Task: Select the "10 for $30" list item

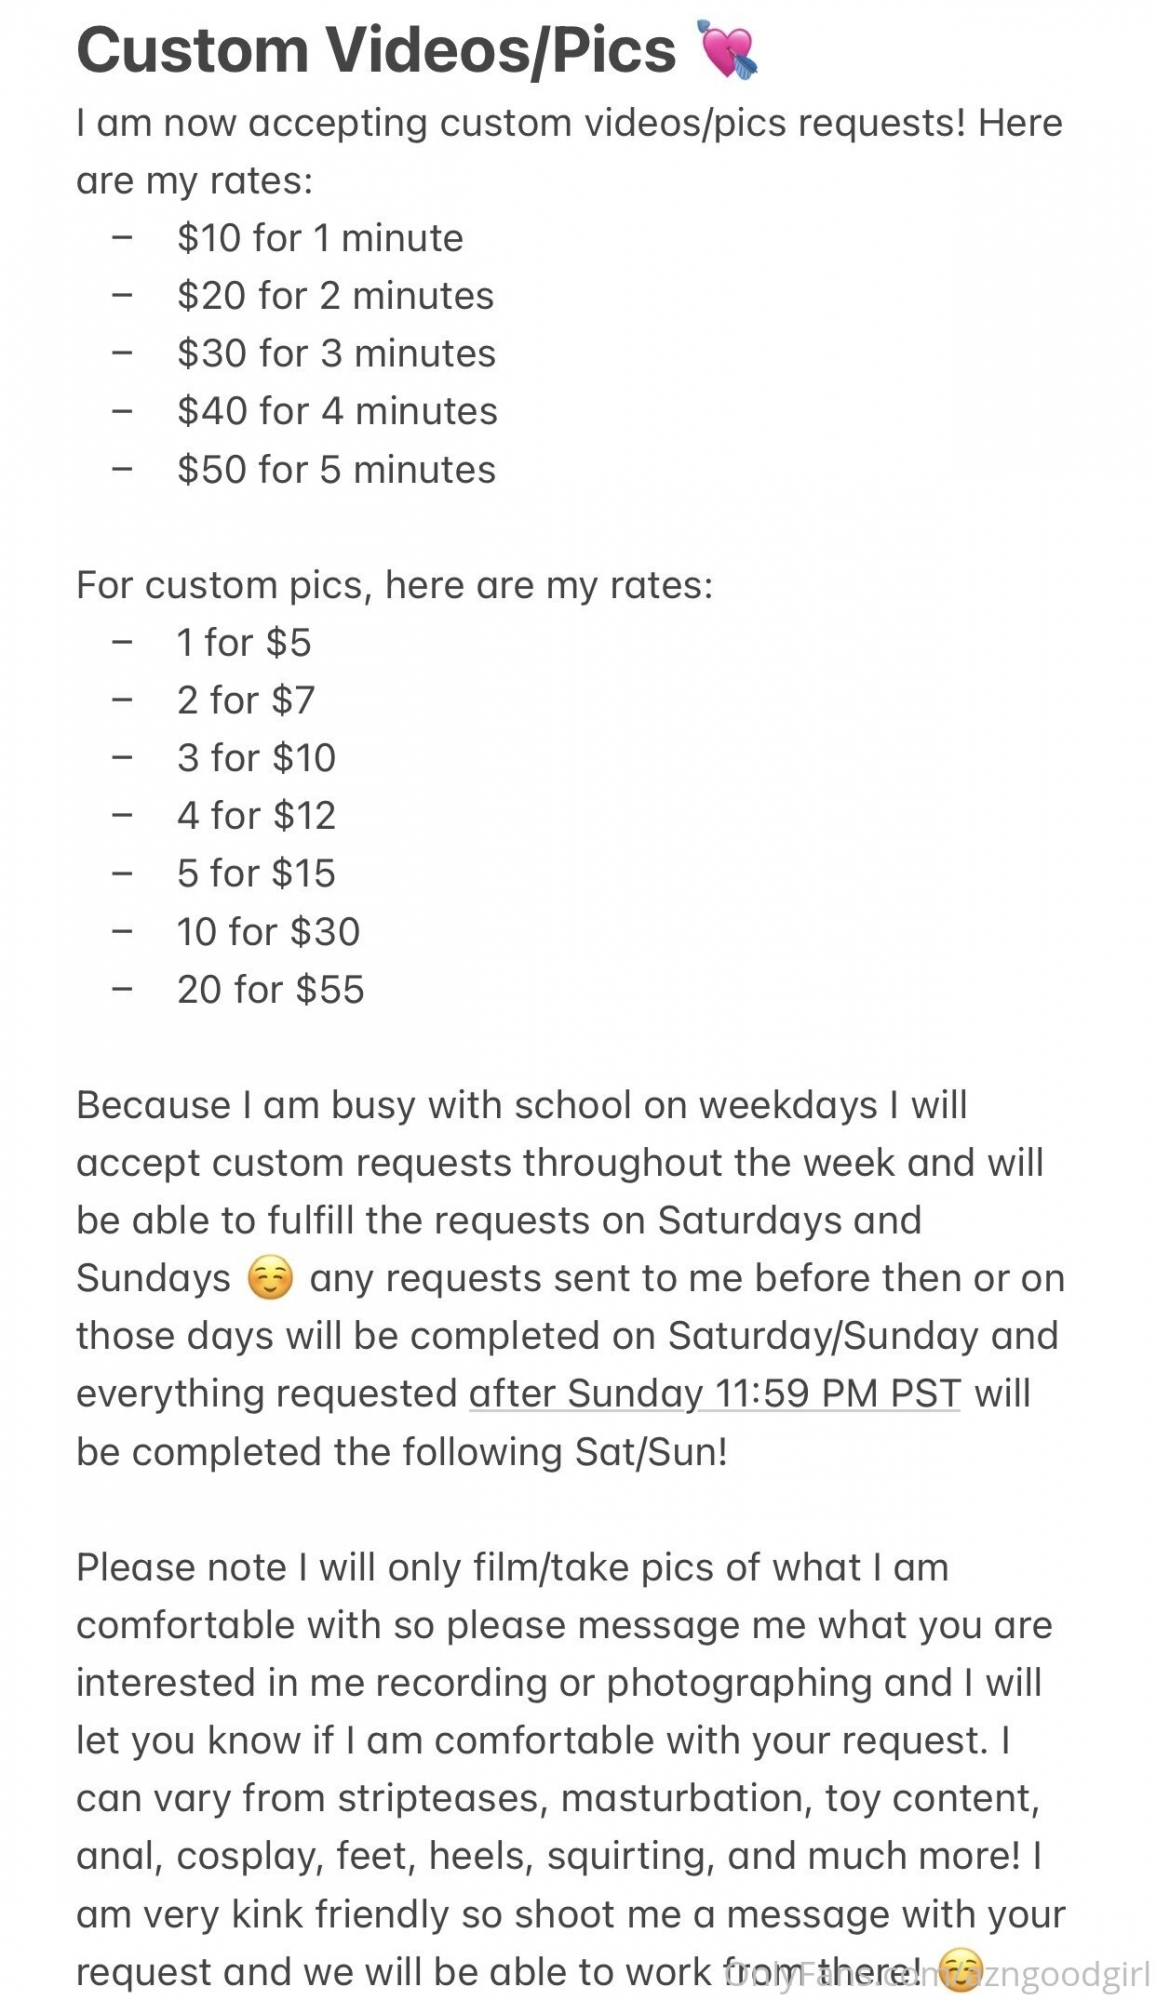Action: click(x=268, y=932)
